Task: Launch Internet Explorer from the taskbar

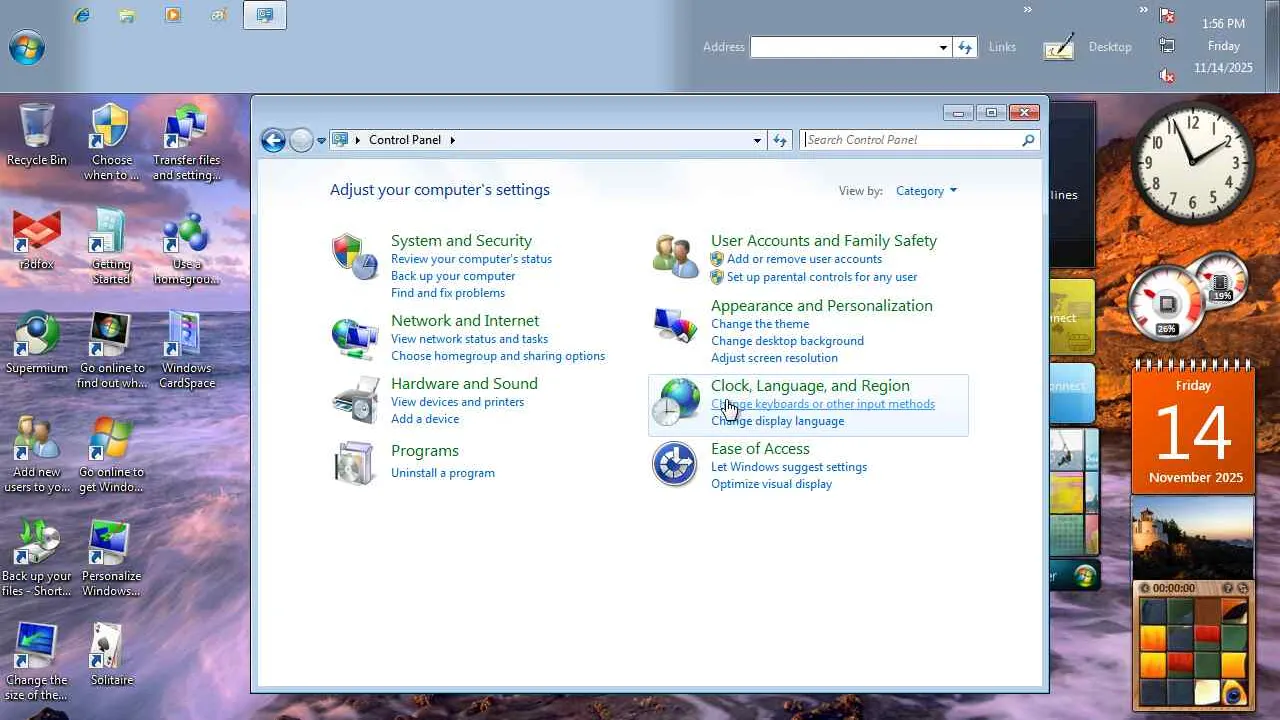Action: click(82, 15)
